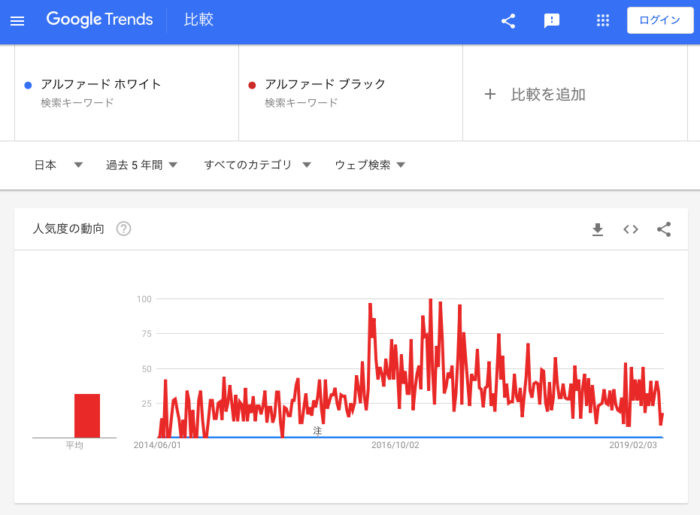Click the 2014/06/01 axis date label
Image resolution: width=700 pixels, height=515 pixels.
[158, 445]
